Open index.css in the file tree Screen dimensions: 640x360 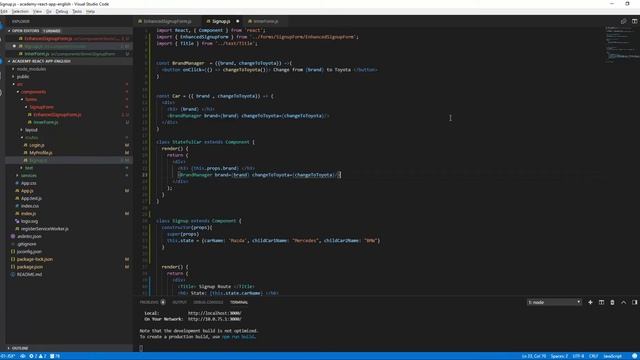click(x=30, y=206)
